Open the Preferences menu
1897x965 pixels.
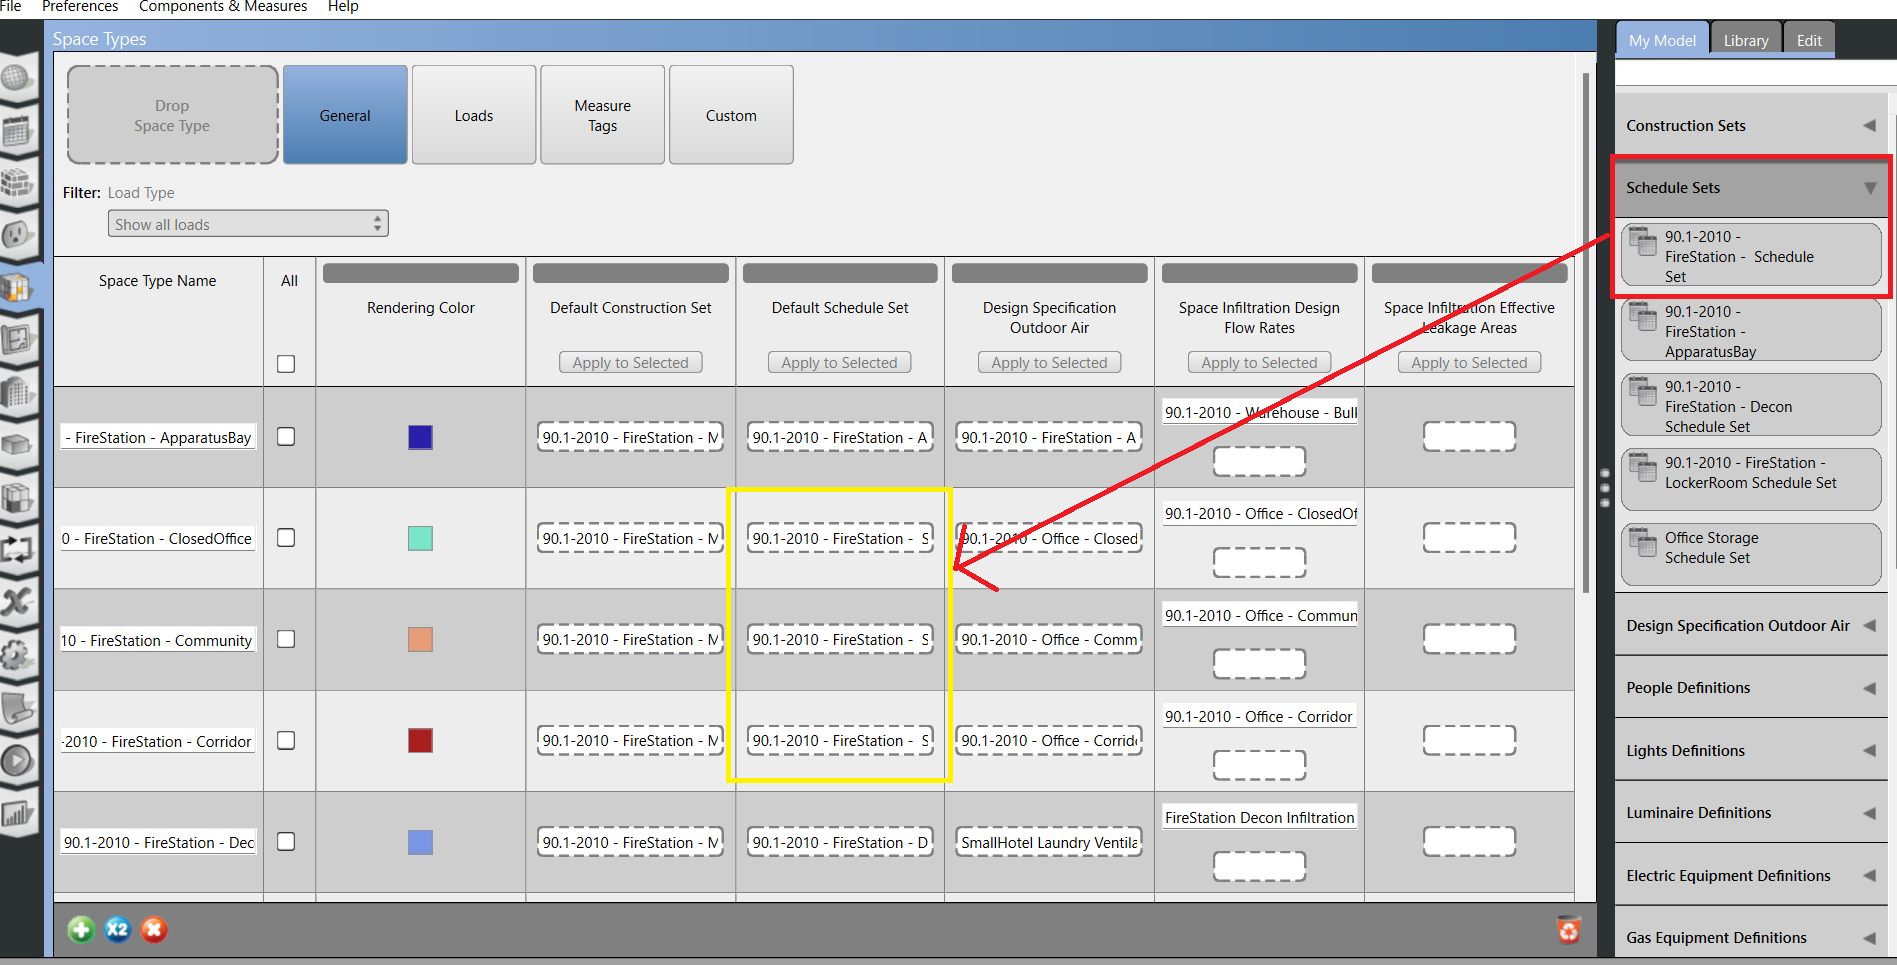pyautogui.click(x=80, y=7)
